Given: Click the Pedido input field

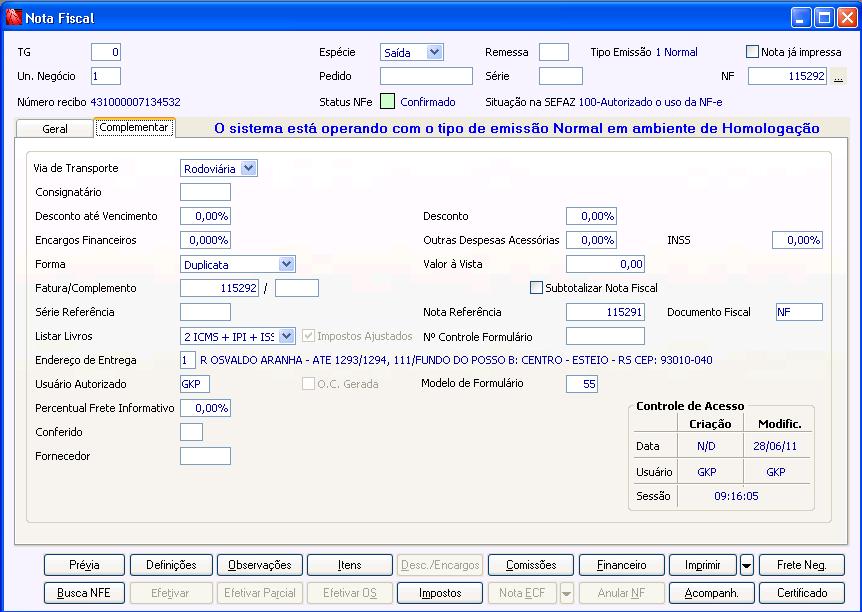Looking at the screenshot, I should (x=426, y=76).
